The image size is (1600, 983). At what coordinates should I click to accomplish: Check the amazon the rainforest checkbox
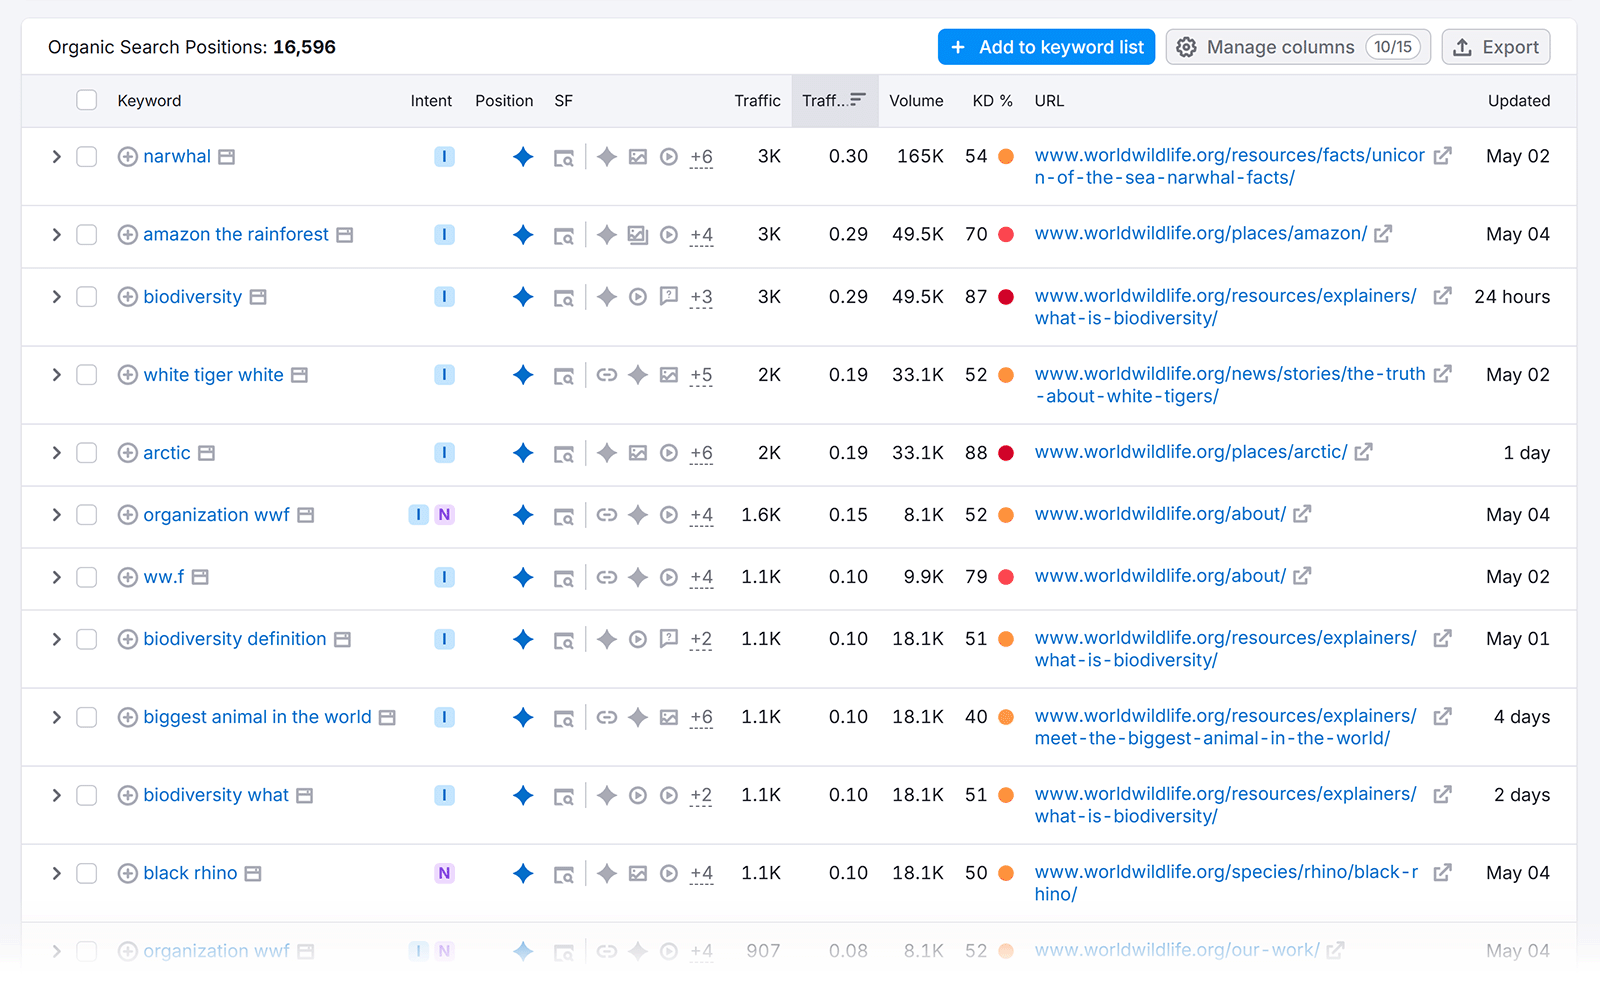coord(87,235)
